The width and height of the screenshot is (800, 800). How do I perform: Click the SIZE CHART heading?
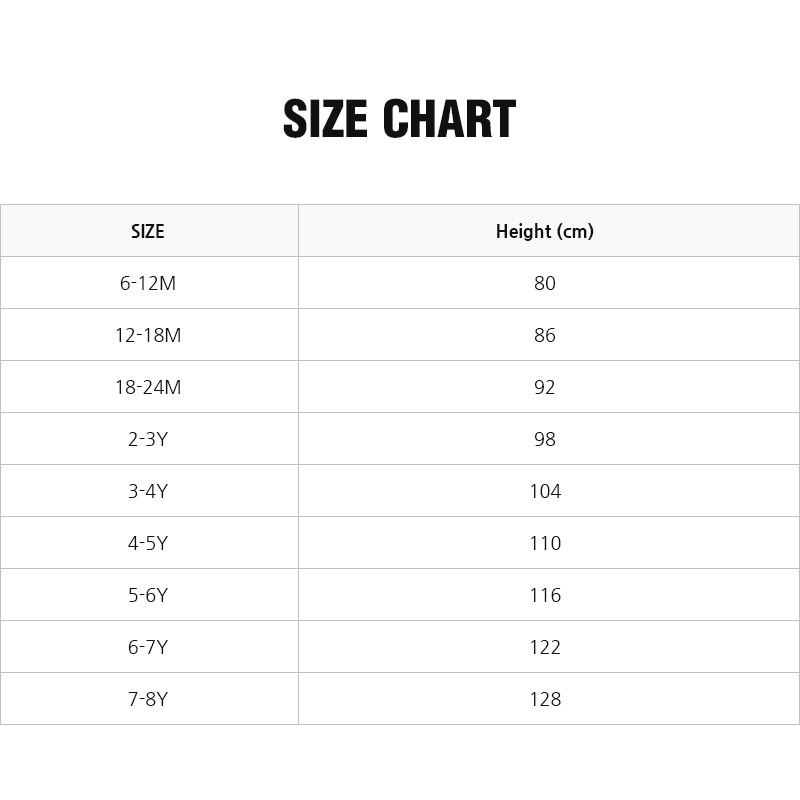tap(399, 120)
